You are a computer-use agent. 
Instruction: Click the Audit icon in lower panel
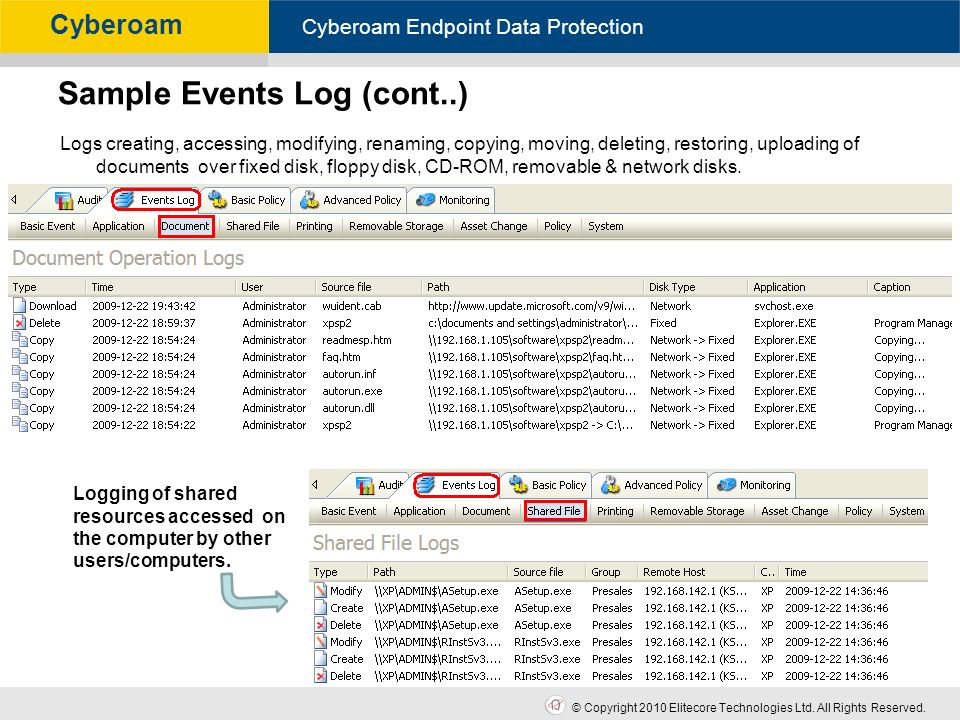[365, 486]
